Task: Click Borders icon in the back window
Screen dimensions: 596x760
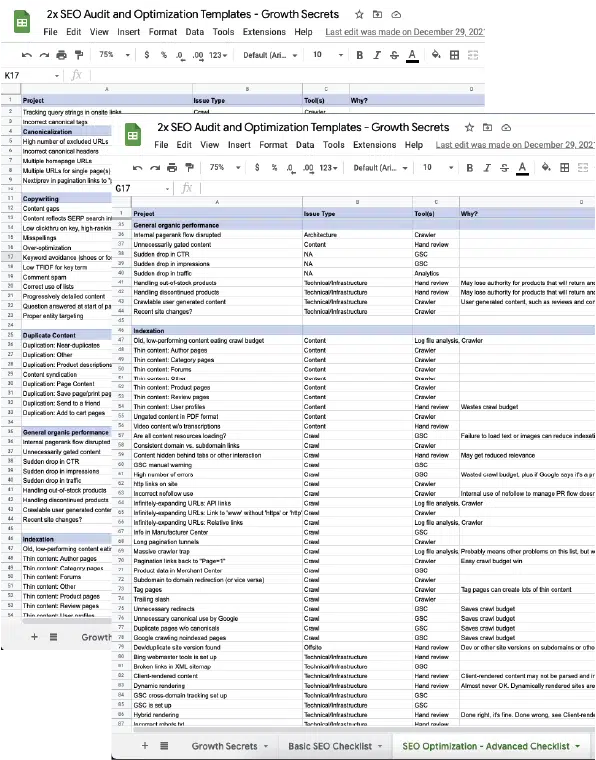Action: (454, 55)
